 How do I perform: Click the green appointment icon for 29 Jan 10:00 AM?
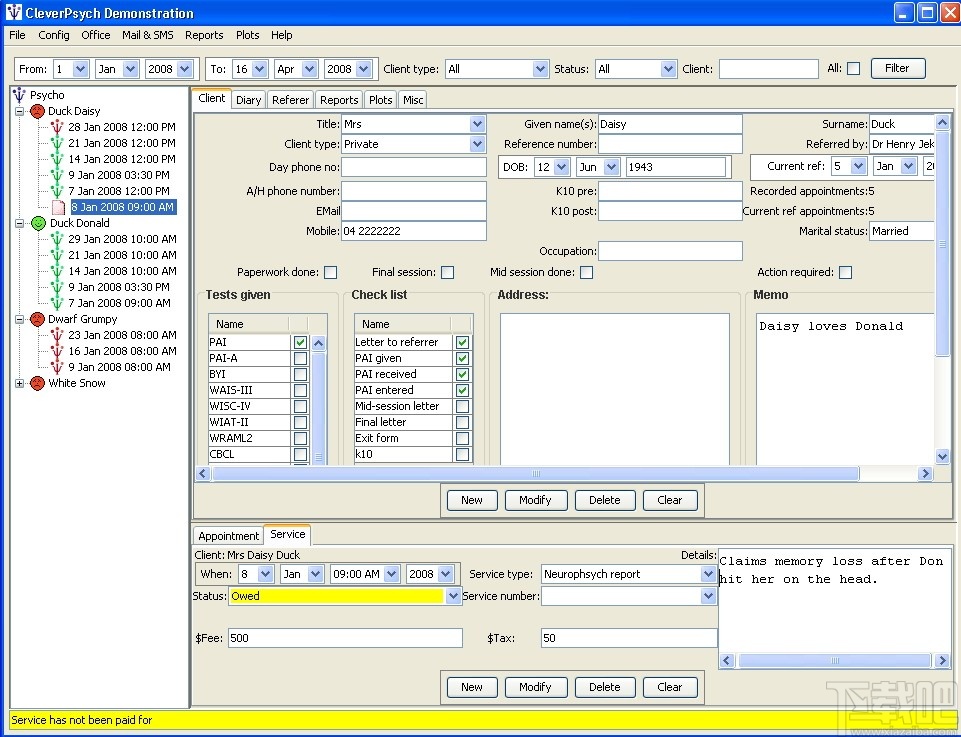[57, 239]
